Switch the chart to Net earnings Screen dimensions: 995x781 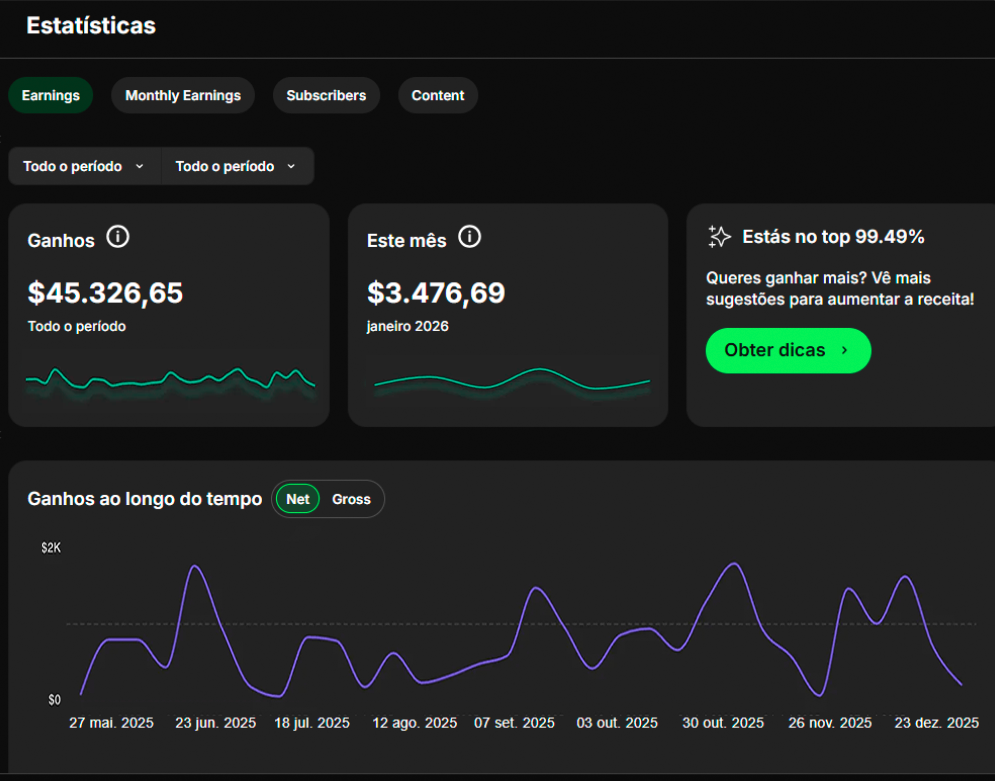tap(297, 499)
